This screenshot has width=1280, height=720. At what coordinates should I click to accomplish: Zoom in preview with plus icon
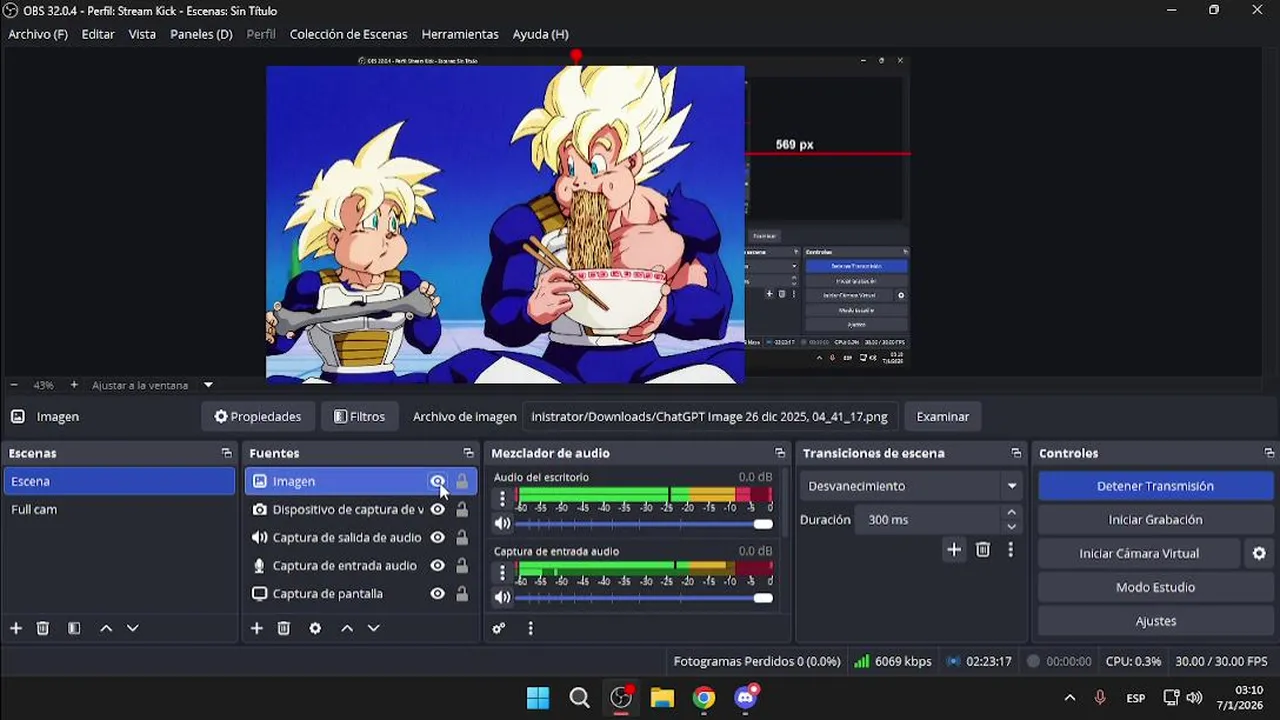[x=74, y=385]
